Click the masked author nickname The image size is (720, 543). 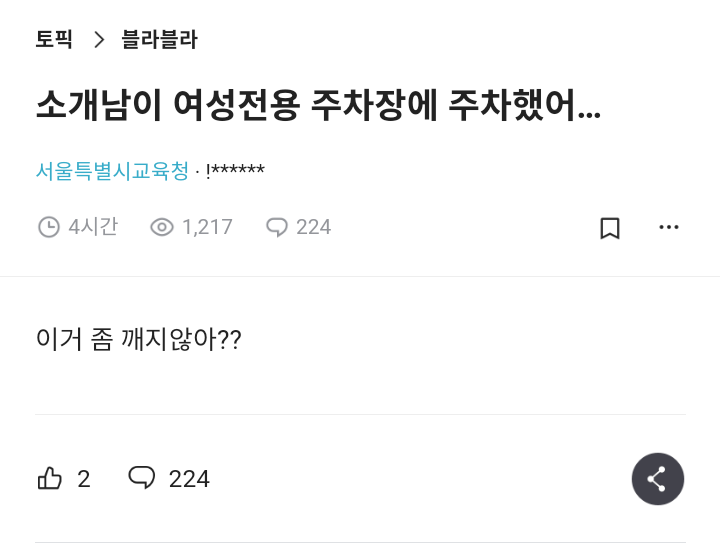coord(235,171)
